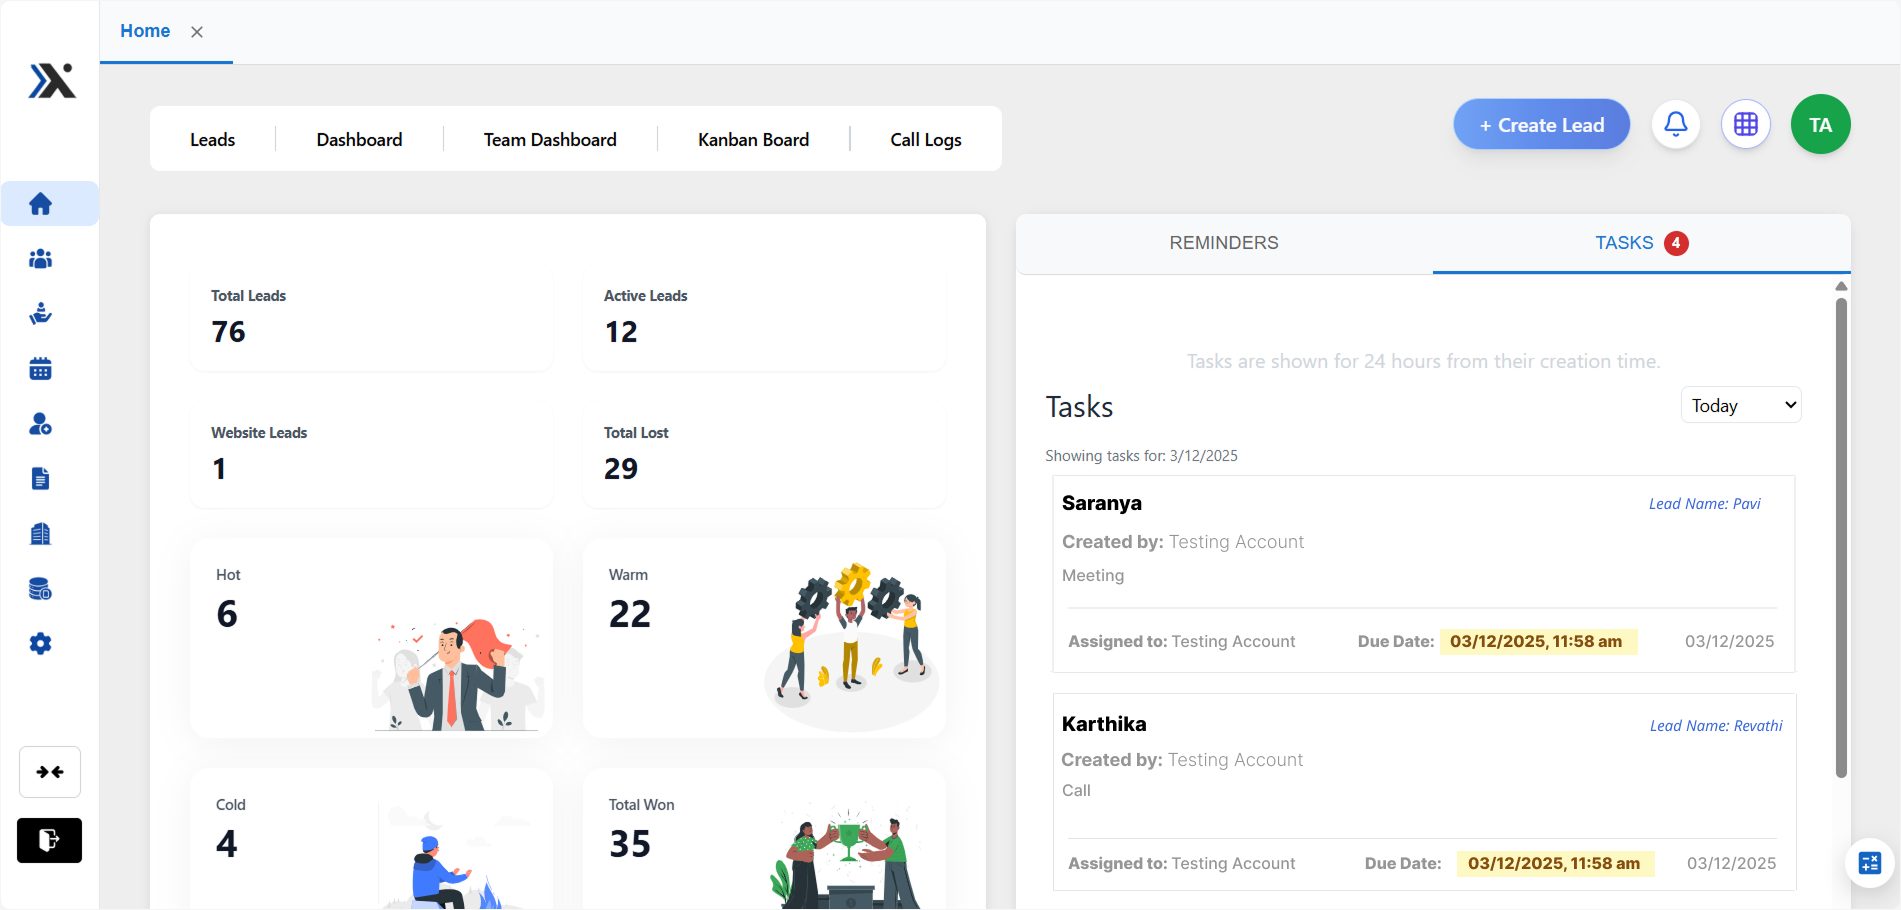Screen dimensions: 1901x910
Task: Open the TA profile avatar
Action: pos(1821,124)
